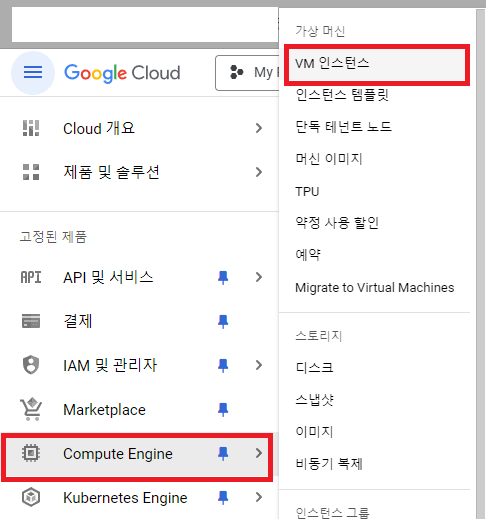This screenshot has width=486, height=519.
Task: Click the 가상 머신 section heading
Action: point(320,31)
